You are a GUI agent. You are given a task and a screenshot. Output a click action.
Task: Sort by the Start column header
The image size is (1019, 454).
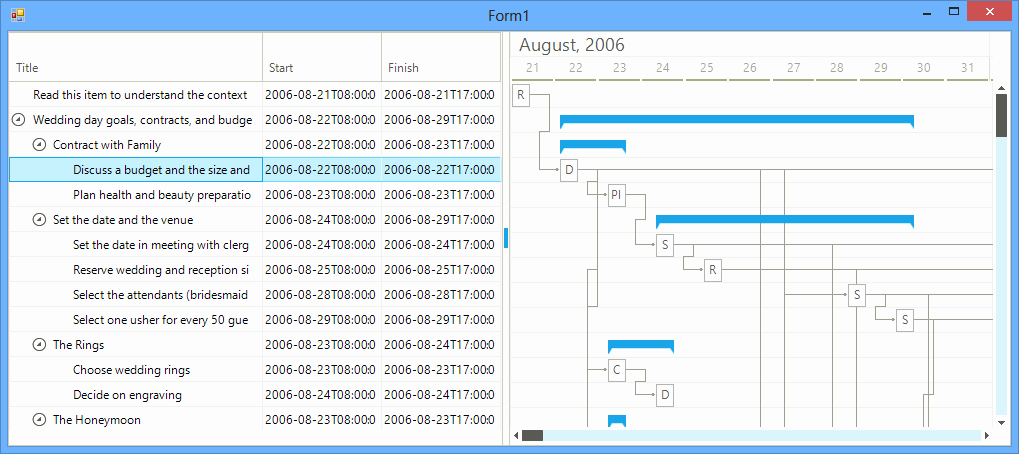pyautogui.click(x=322, y=57)
